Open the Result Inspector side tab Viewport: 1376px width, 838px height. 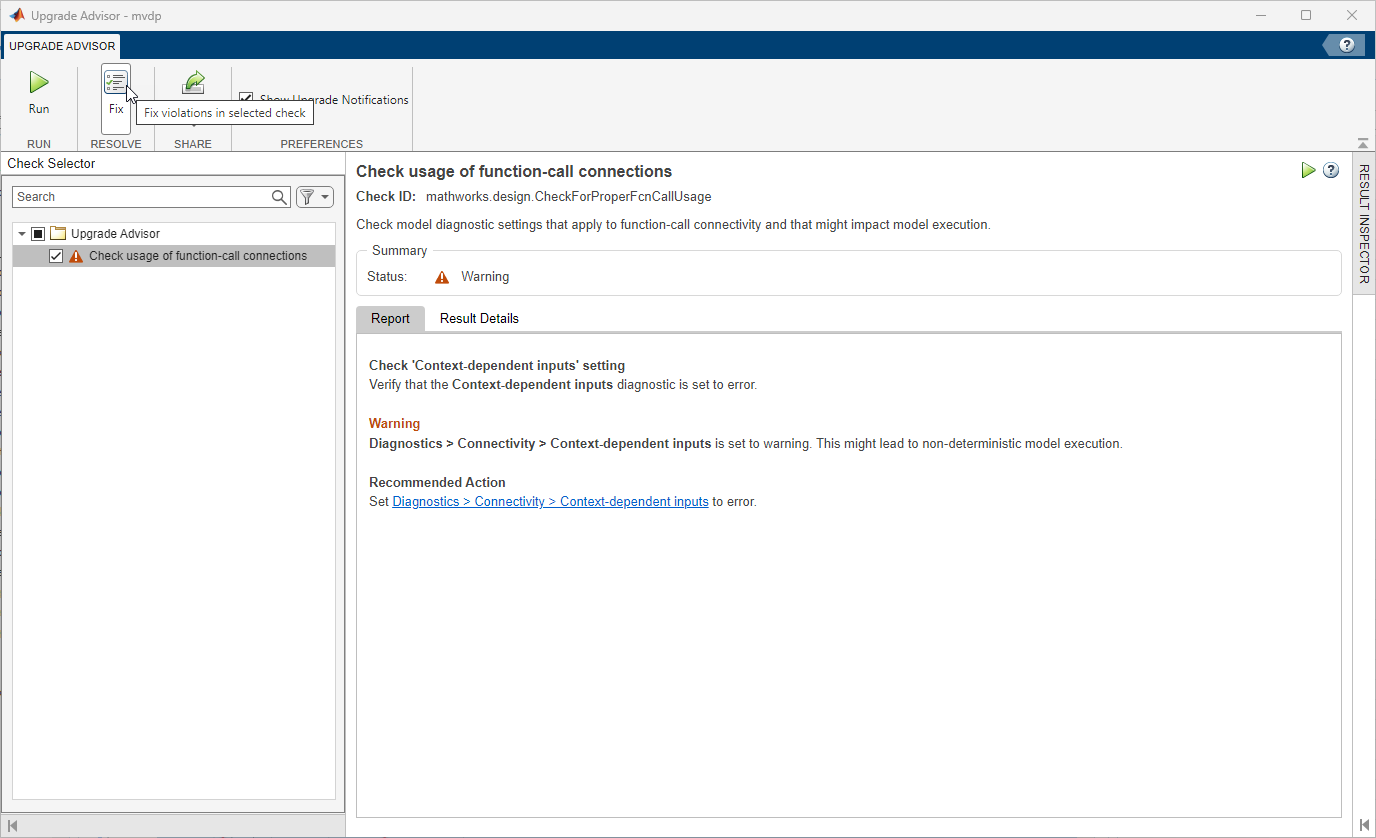(1362, 220)
